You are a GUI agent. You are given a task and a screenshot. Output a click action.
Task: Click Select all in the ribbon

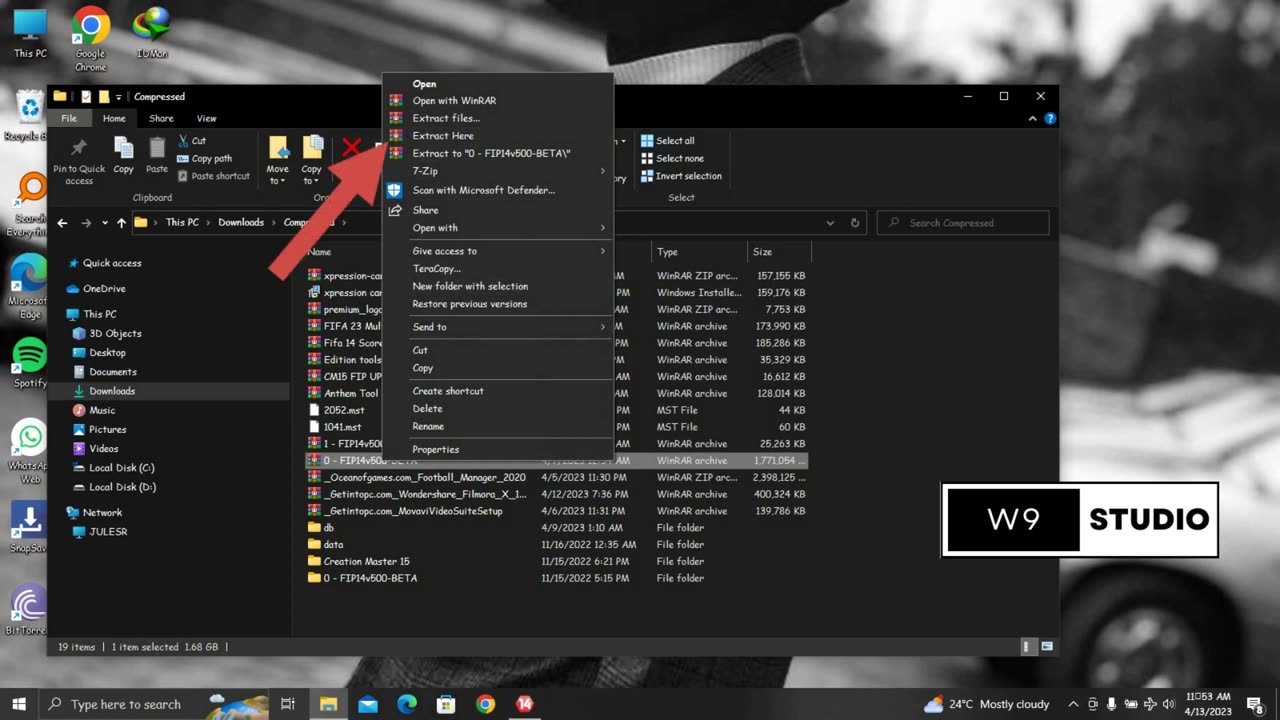[x=667, y=141]
